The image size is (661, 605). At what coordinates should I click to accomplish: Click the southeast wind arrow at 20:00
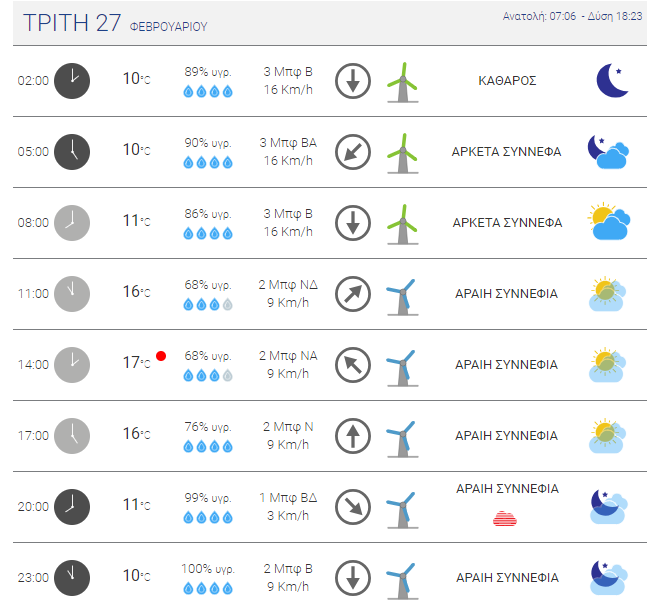[x=353, y=507]
